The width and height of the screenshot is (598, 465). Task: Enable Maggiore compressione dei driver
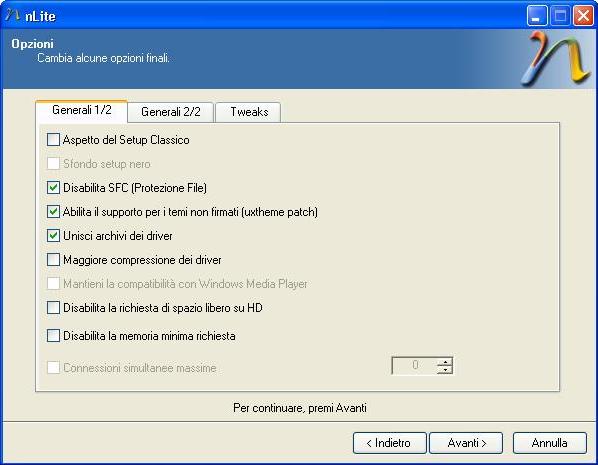pyautogui.click(x=53, y=260)
